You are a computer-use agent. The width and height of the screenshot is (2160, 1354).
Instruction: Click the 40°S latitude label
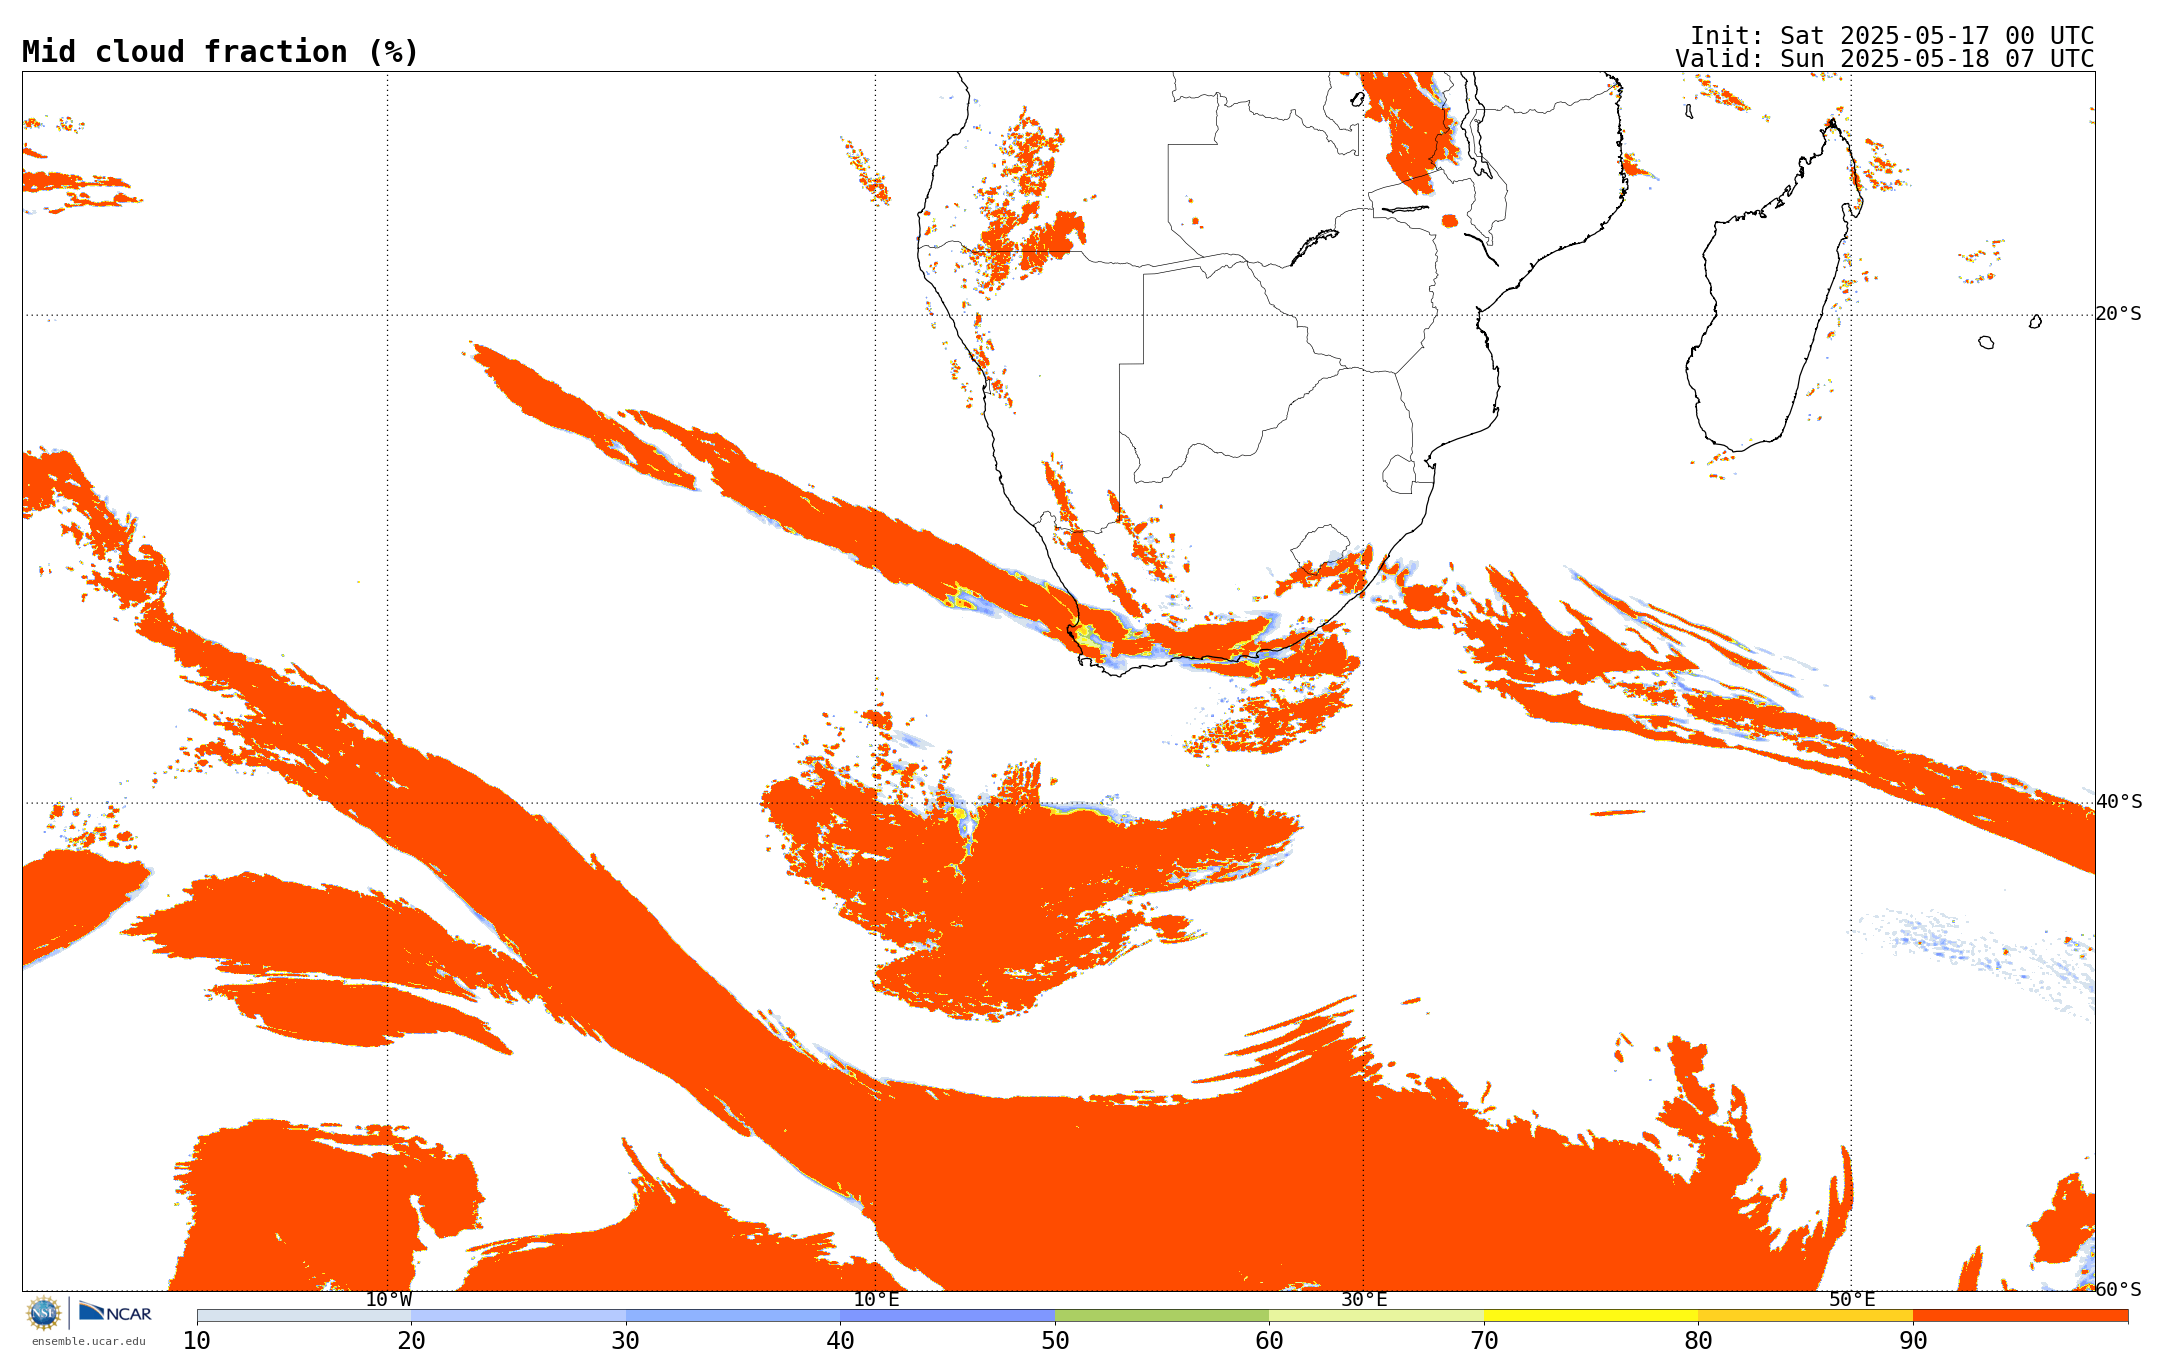click(x=2118, y=802)
